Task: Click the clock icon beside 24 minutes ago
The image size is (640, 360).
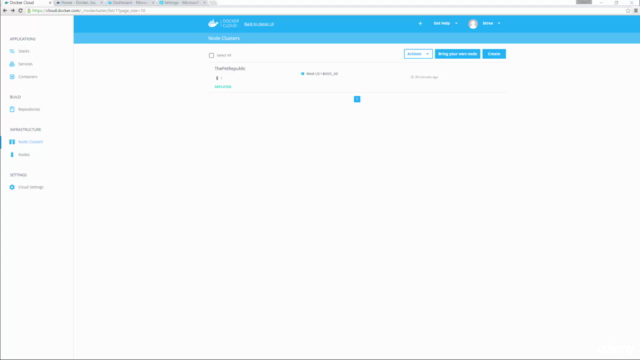Action: (x=412, y=77)
